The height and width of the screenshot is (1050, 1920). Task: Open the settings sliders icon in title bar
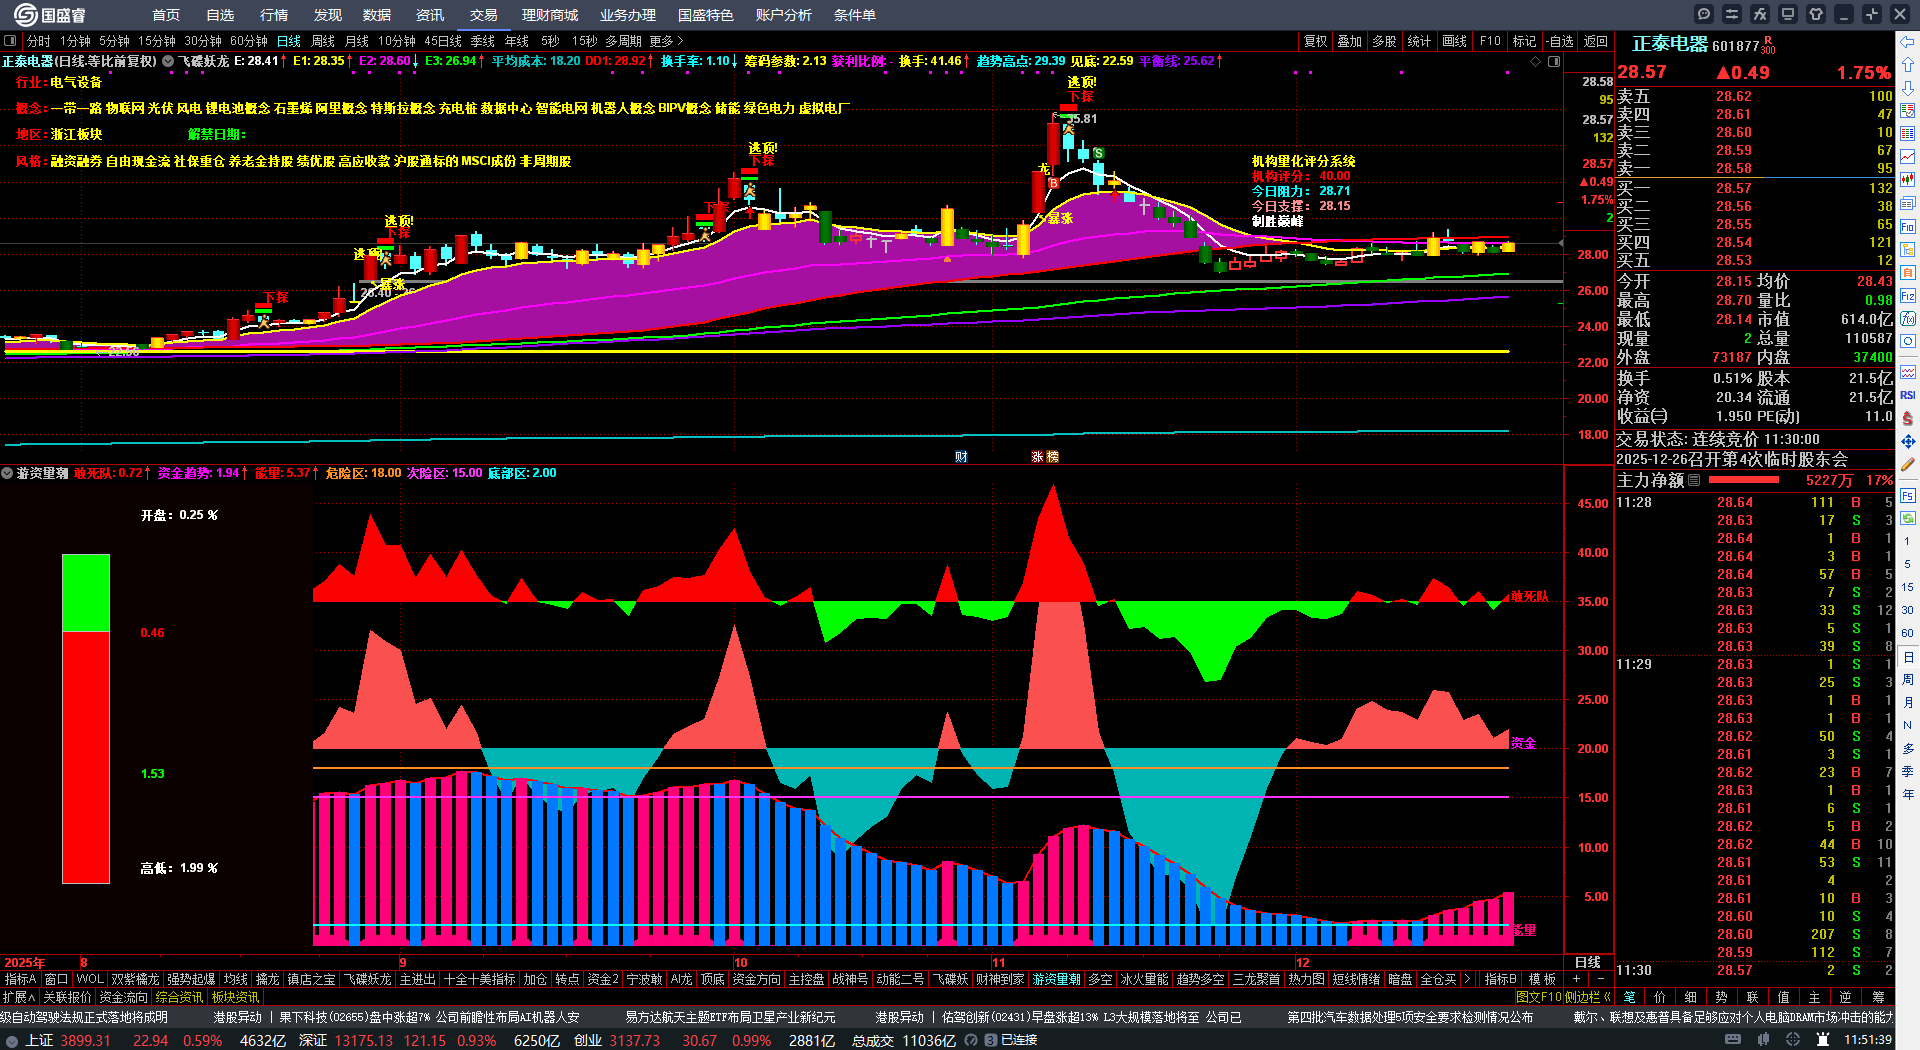[1732, 14]
